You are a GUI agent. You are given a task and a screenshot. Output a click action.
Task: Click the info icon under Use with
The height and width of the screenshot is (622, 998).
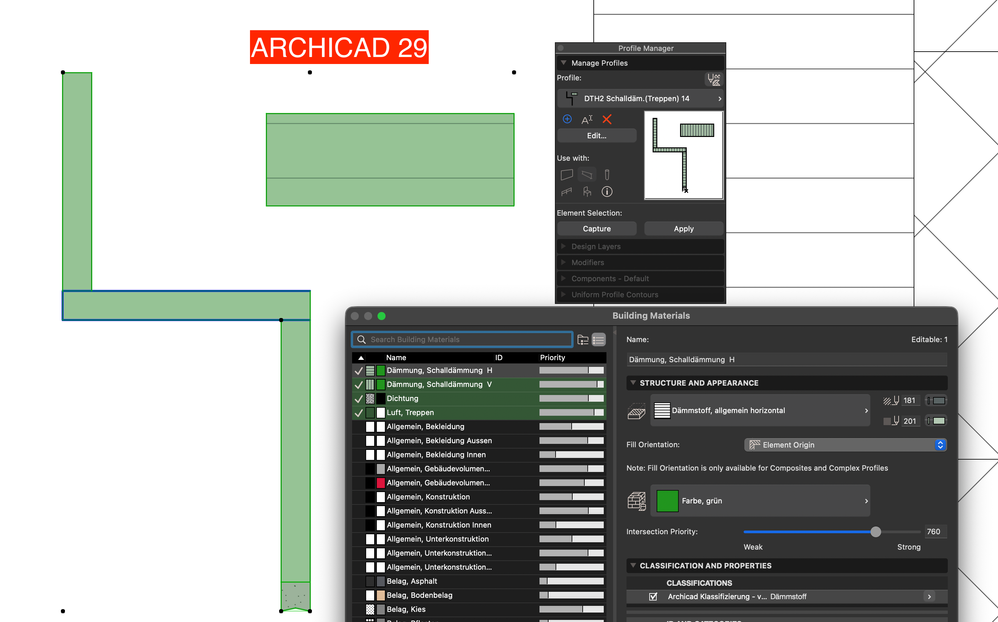point(607,192)
